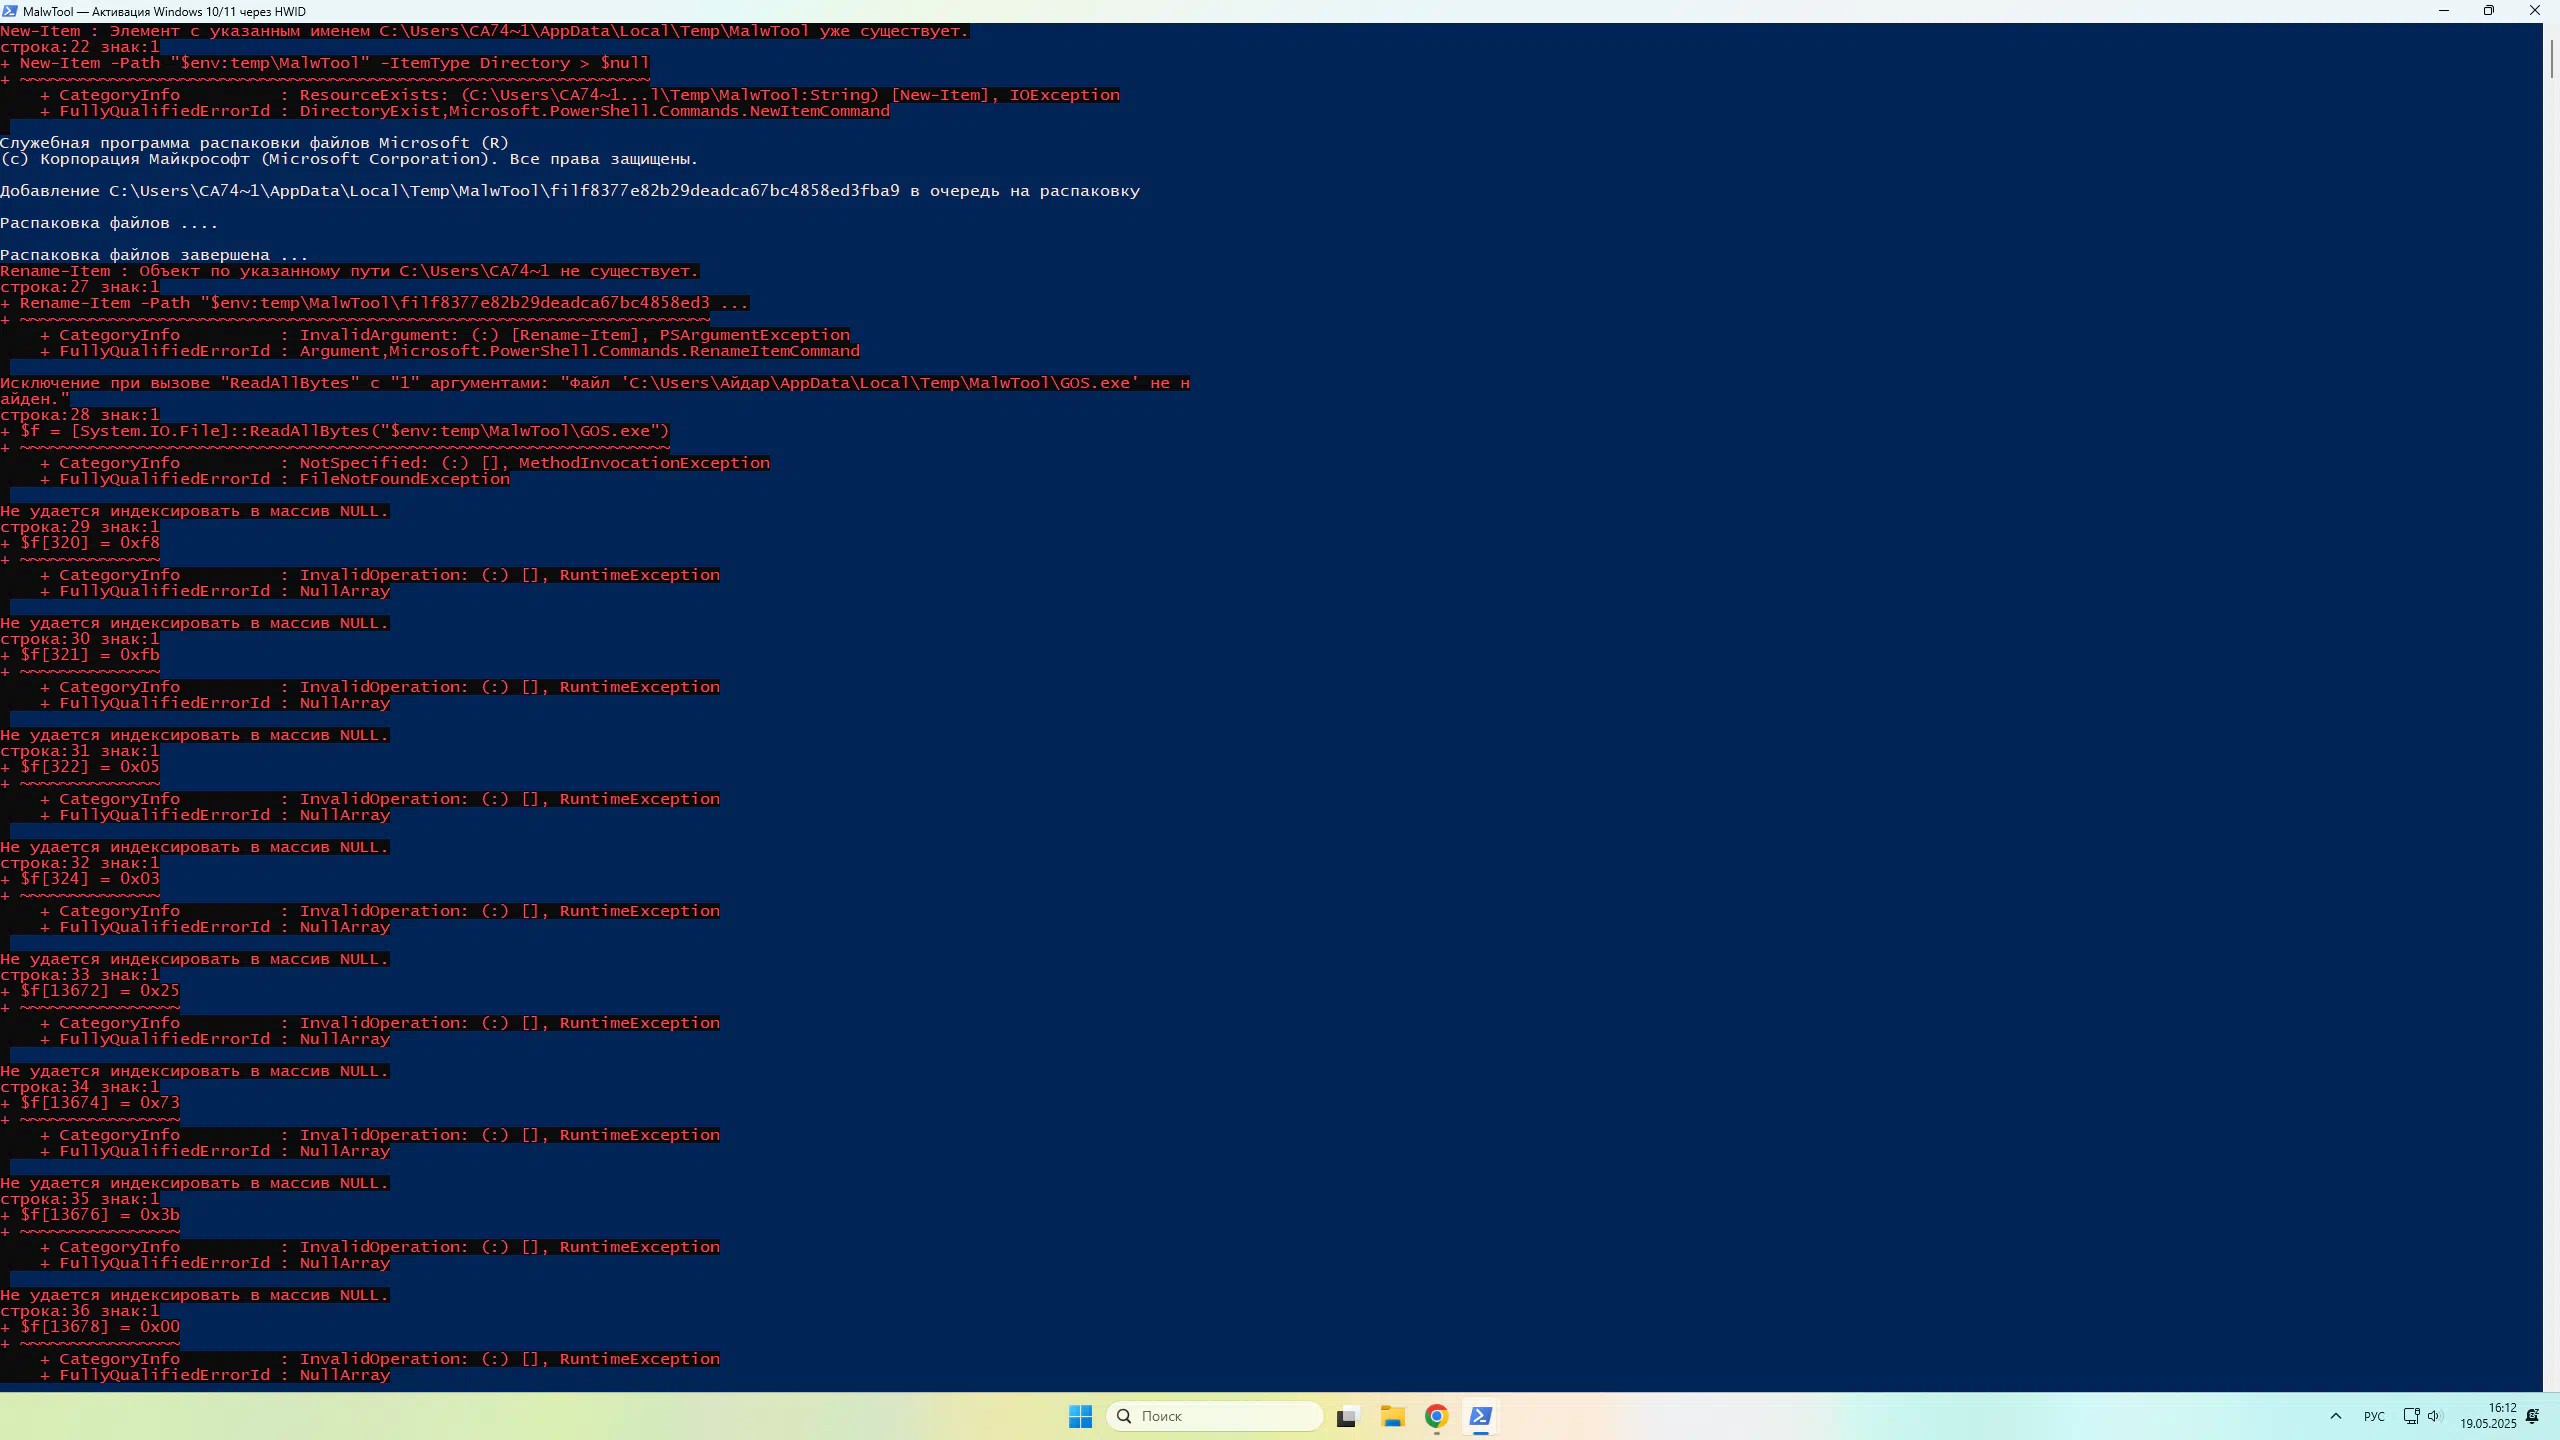This screenshot has height=1440, width=2560.
Task: Open the volume control tray icon
Action: [2434, 1416]
